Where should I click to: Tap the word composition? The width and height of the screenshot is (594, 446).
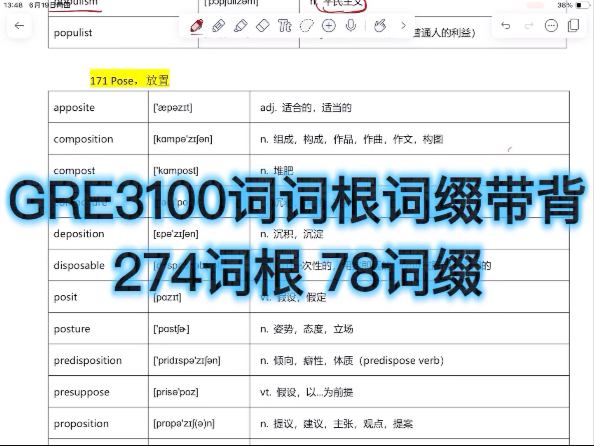point(83,139)
